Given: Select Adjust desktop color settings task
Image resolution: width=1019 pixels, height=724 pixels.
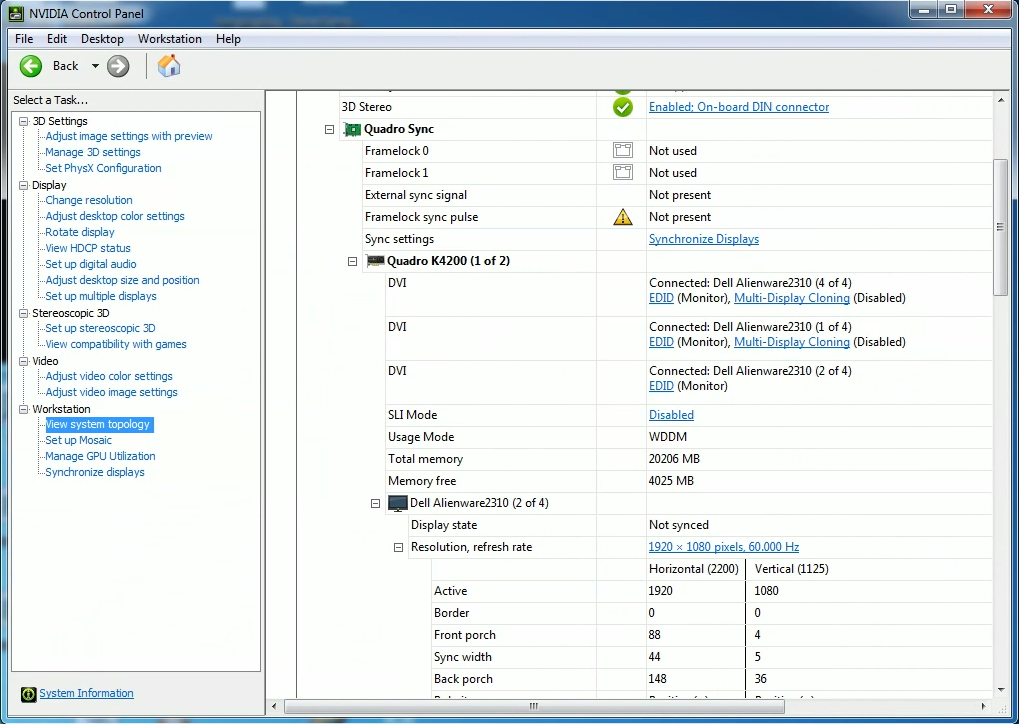Looking at the screenshot, I should coord(115,216).
